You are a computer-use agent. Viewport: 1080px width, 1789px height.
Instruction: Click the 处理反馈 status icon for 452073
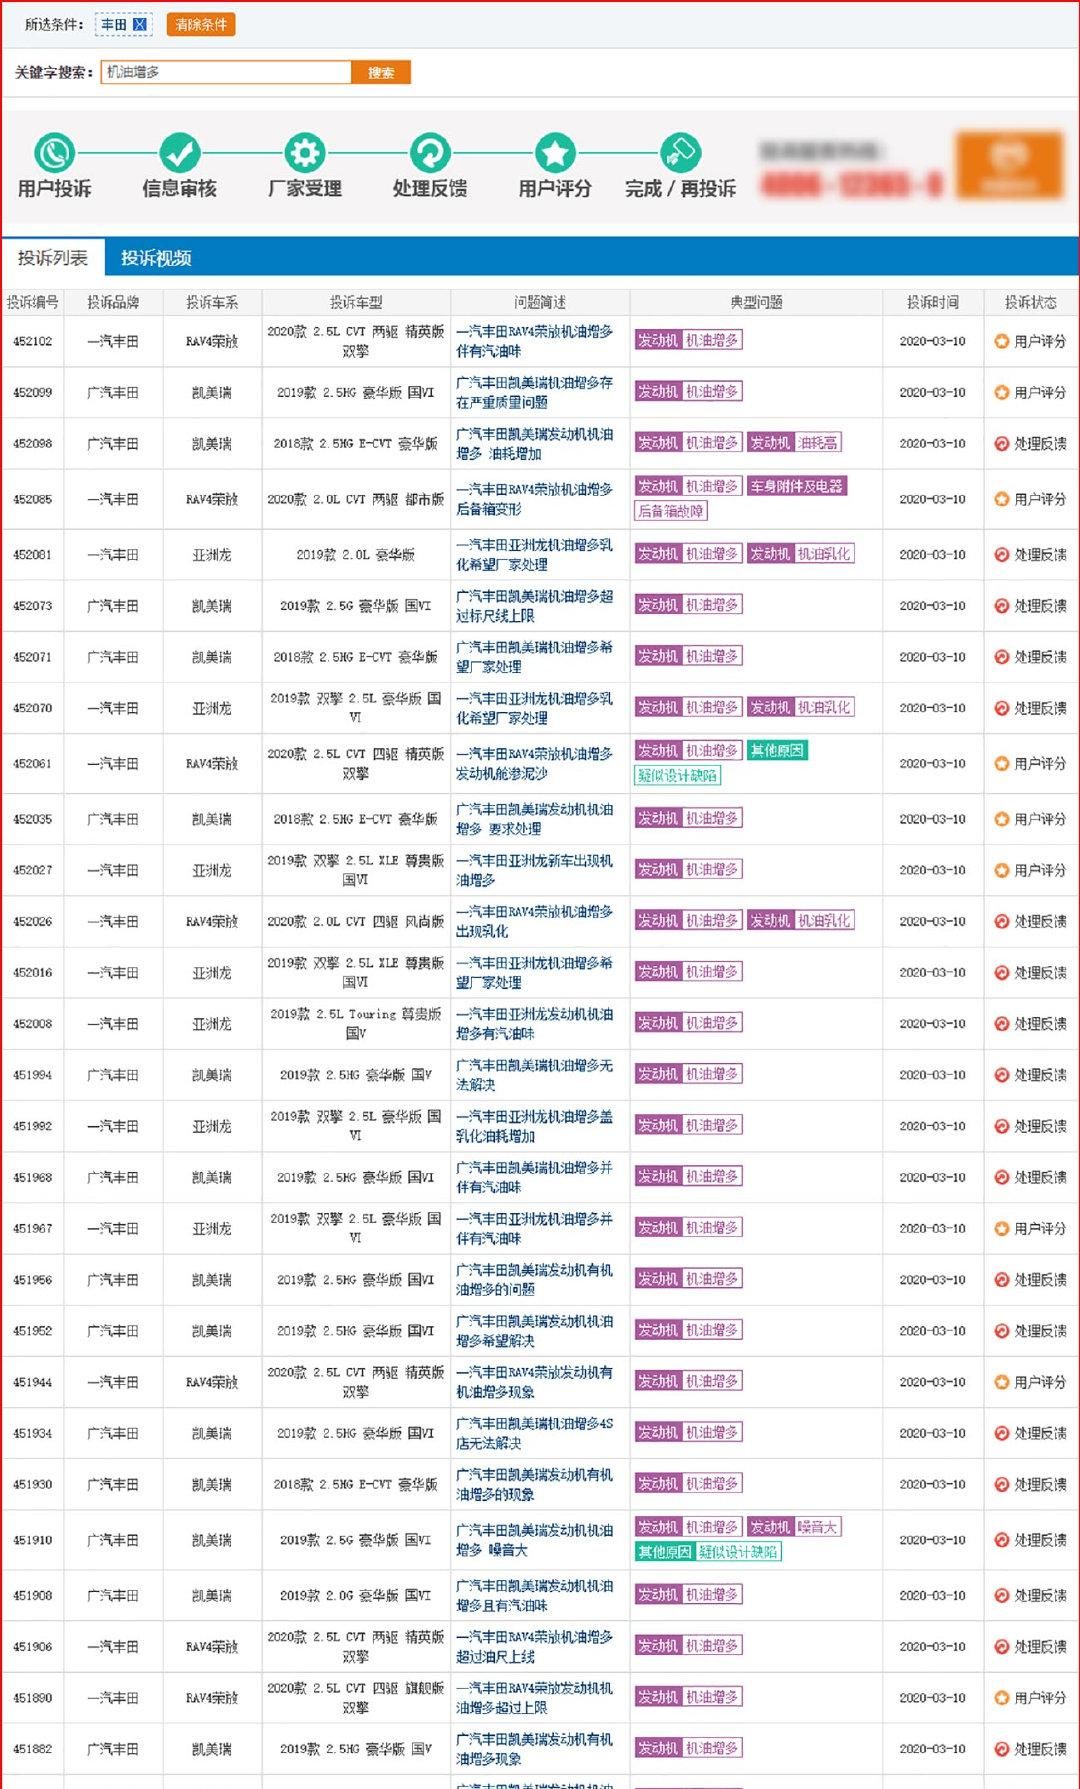coord(1001,606)
